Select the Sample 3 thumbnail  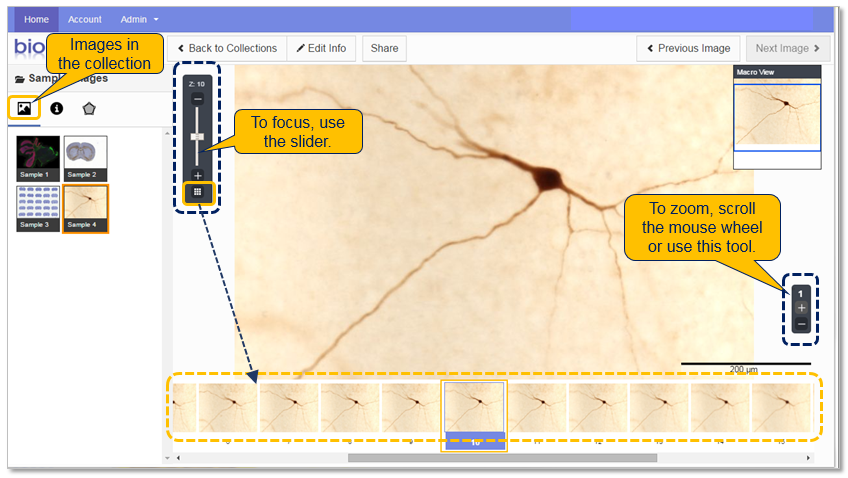click(37, 208)
